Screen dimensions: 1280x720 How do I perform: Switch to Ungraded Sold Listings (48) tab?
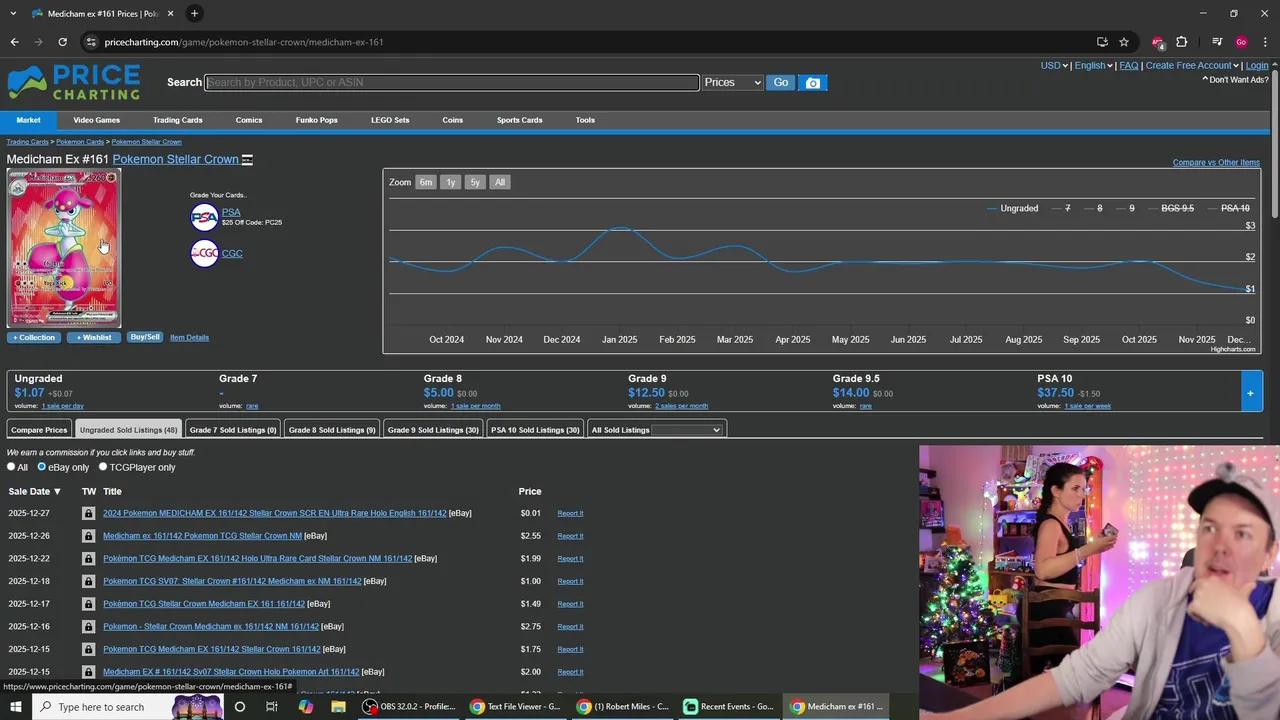click(x=128, y=430)
